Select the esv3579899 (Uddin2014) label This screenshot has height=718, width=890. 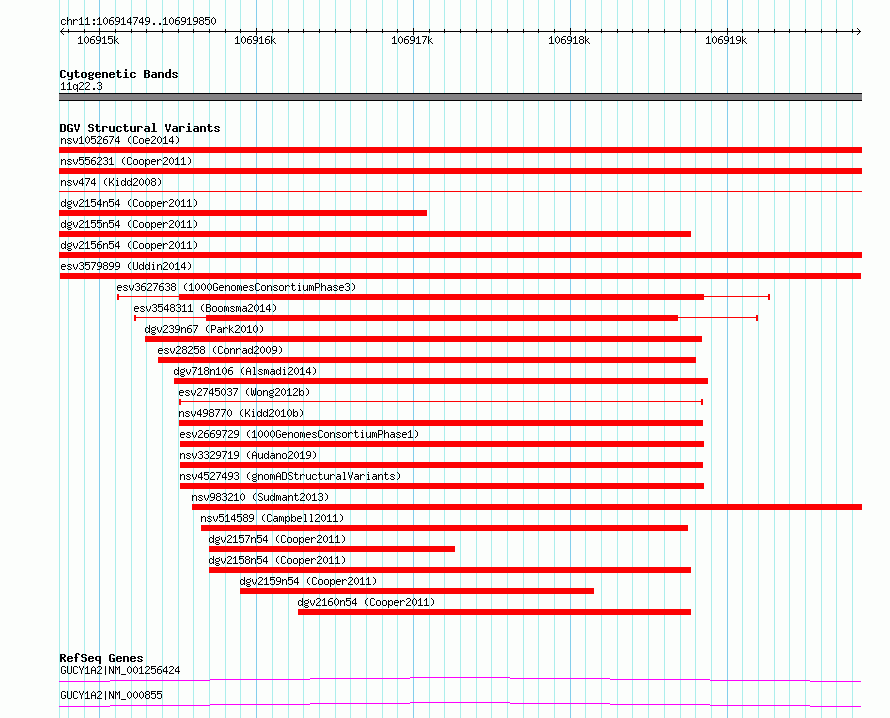126,266
